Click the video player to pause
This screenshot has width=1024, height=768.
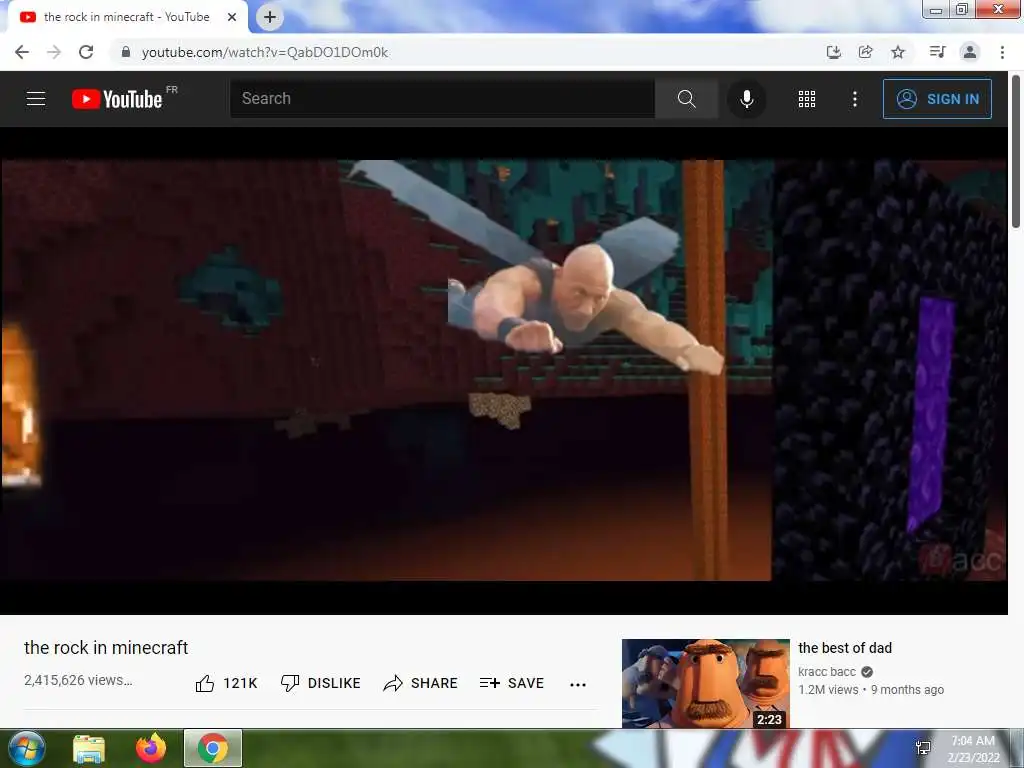[504, 370]
